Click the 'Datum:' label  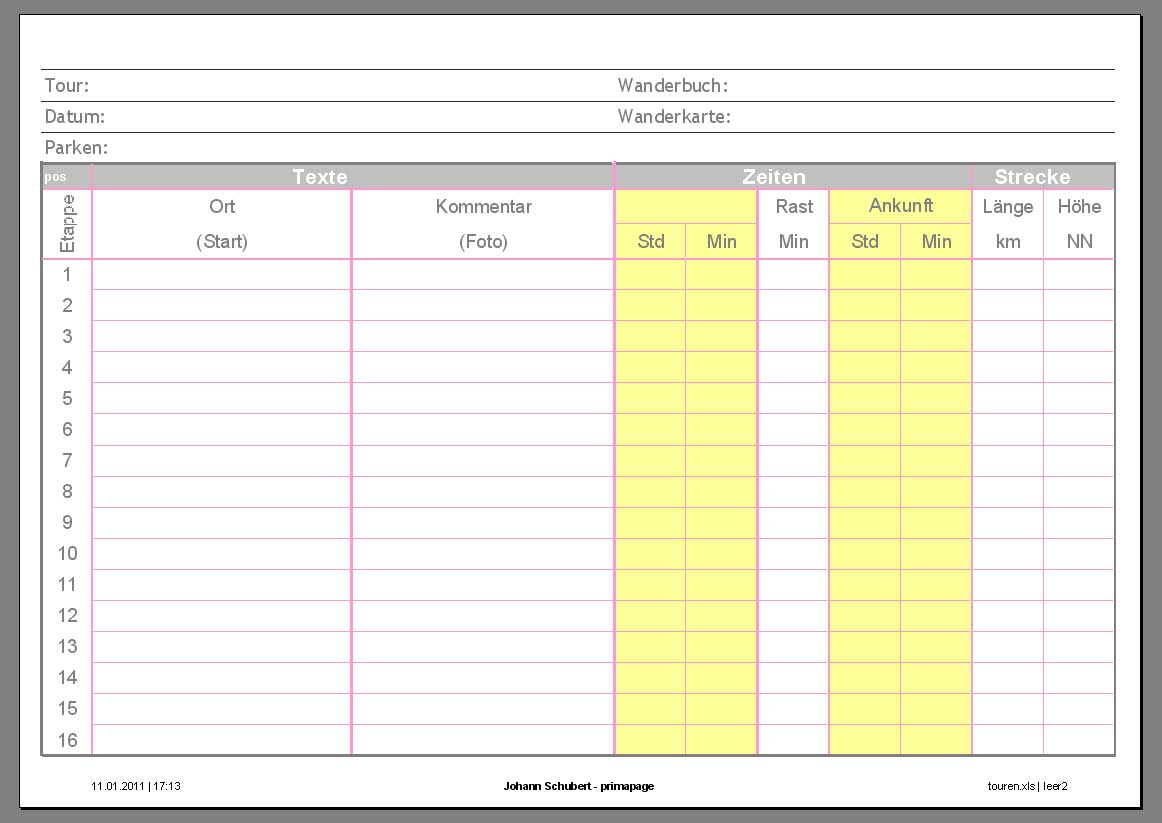pyautogui.click(x=75, y=116)
